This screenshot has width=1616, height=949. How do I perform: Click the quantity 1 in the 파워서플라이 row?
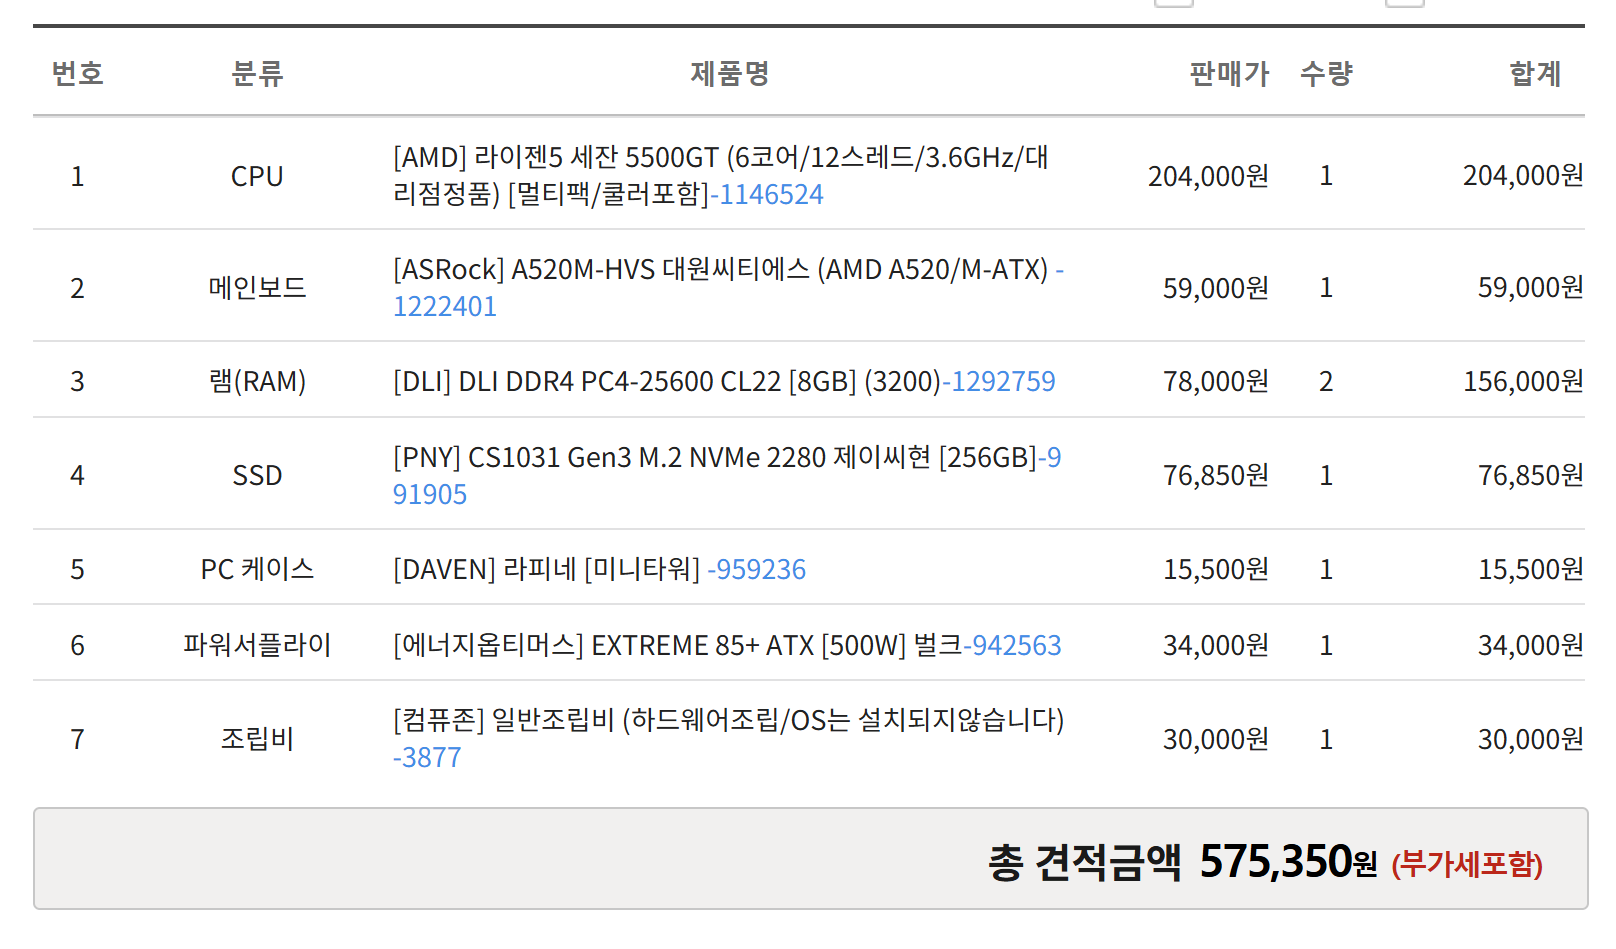coord(1326,645)
